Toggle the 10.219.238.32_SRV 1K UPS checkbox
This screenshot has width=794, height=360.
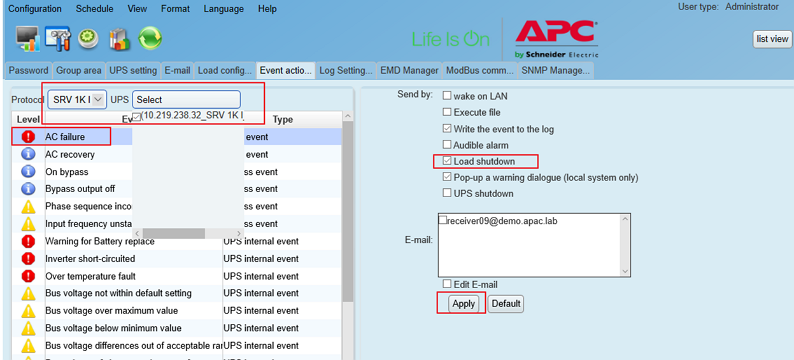pyautogui.click(x=137, y=116)
